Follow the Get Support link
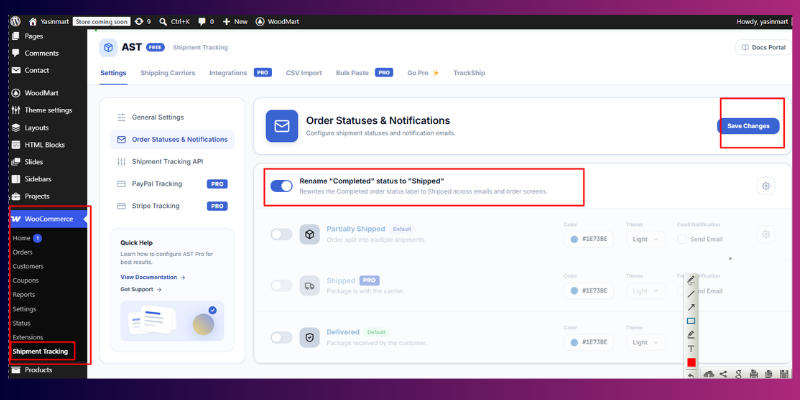Screen dimensions: 800x400 click(x=141, y=289)
